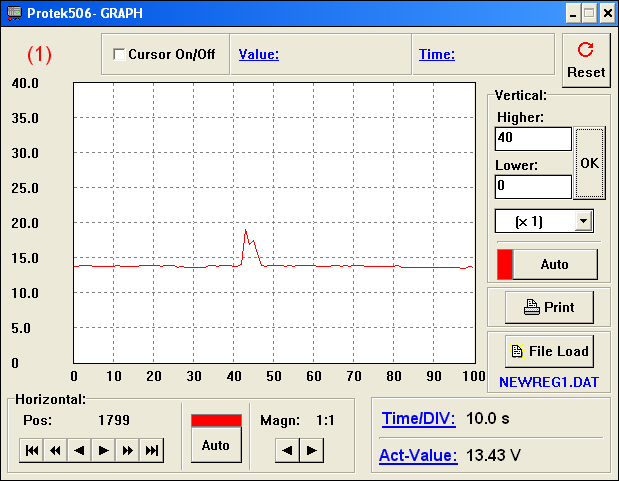Screen dimensions: 619x481
Task: Step horizontal position one left
Action: pos(80,451)
